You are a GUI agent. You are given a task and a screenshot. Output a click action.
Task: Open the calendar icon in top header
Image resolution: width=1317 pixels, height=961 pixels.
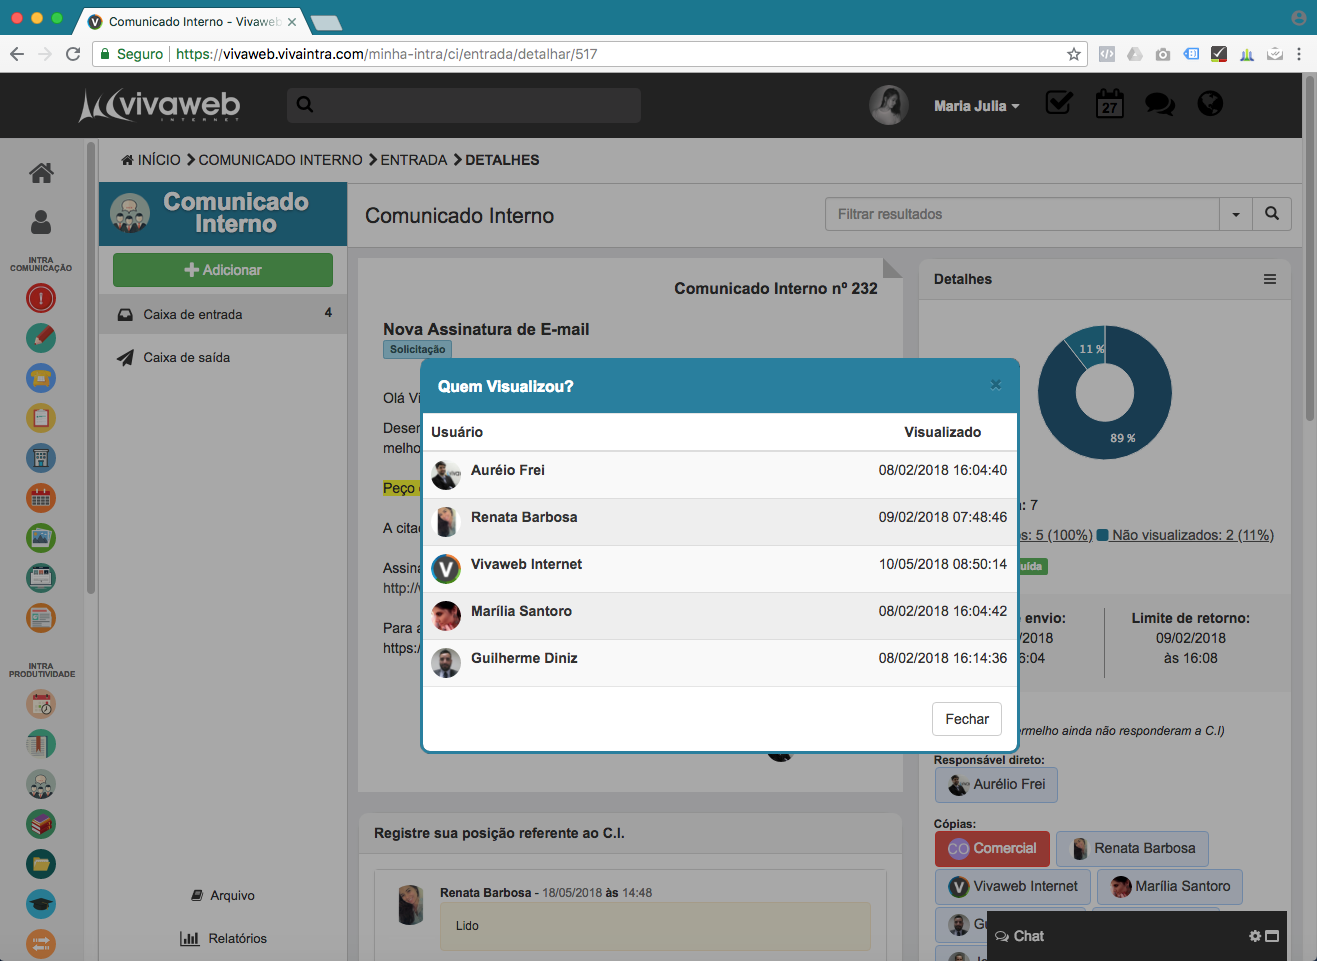1109,104
